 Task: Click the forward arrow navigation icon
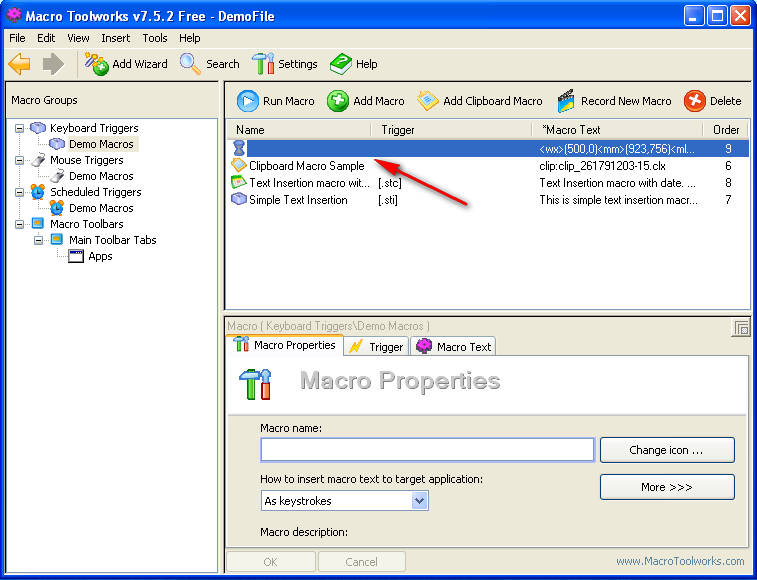tap(53, 64)
